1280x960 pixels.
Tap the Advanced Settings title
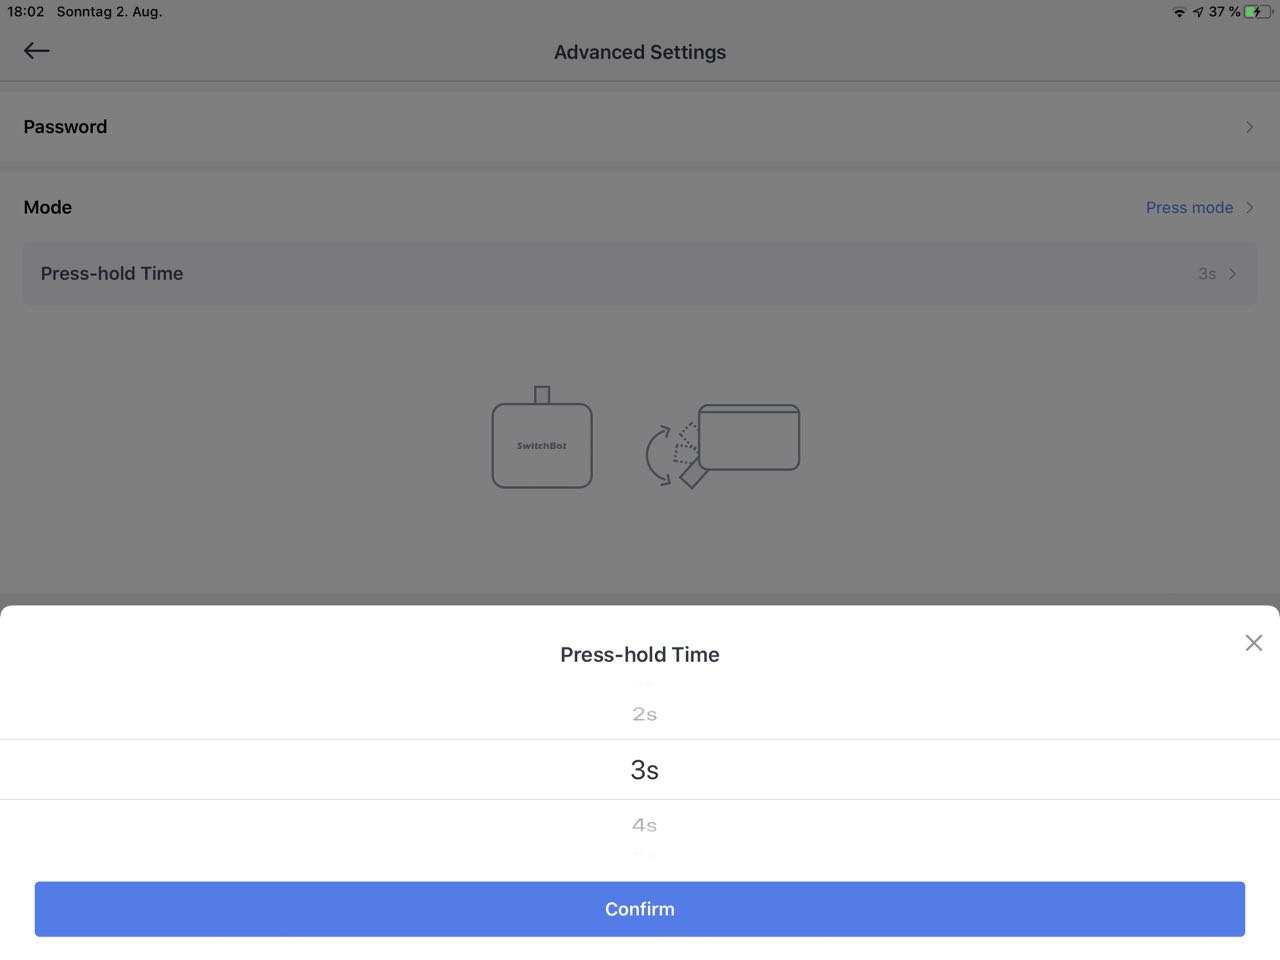(x=640, y=52)
